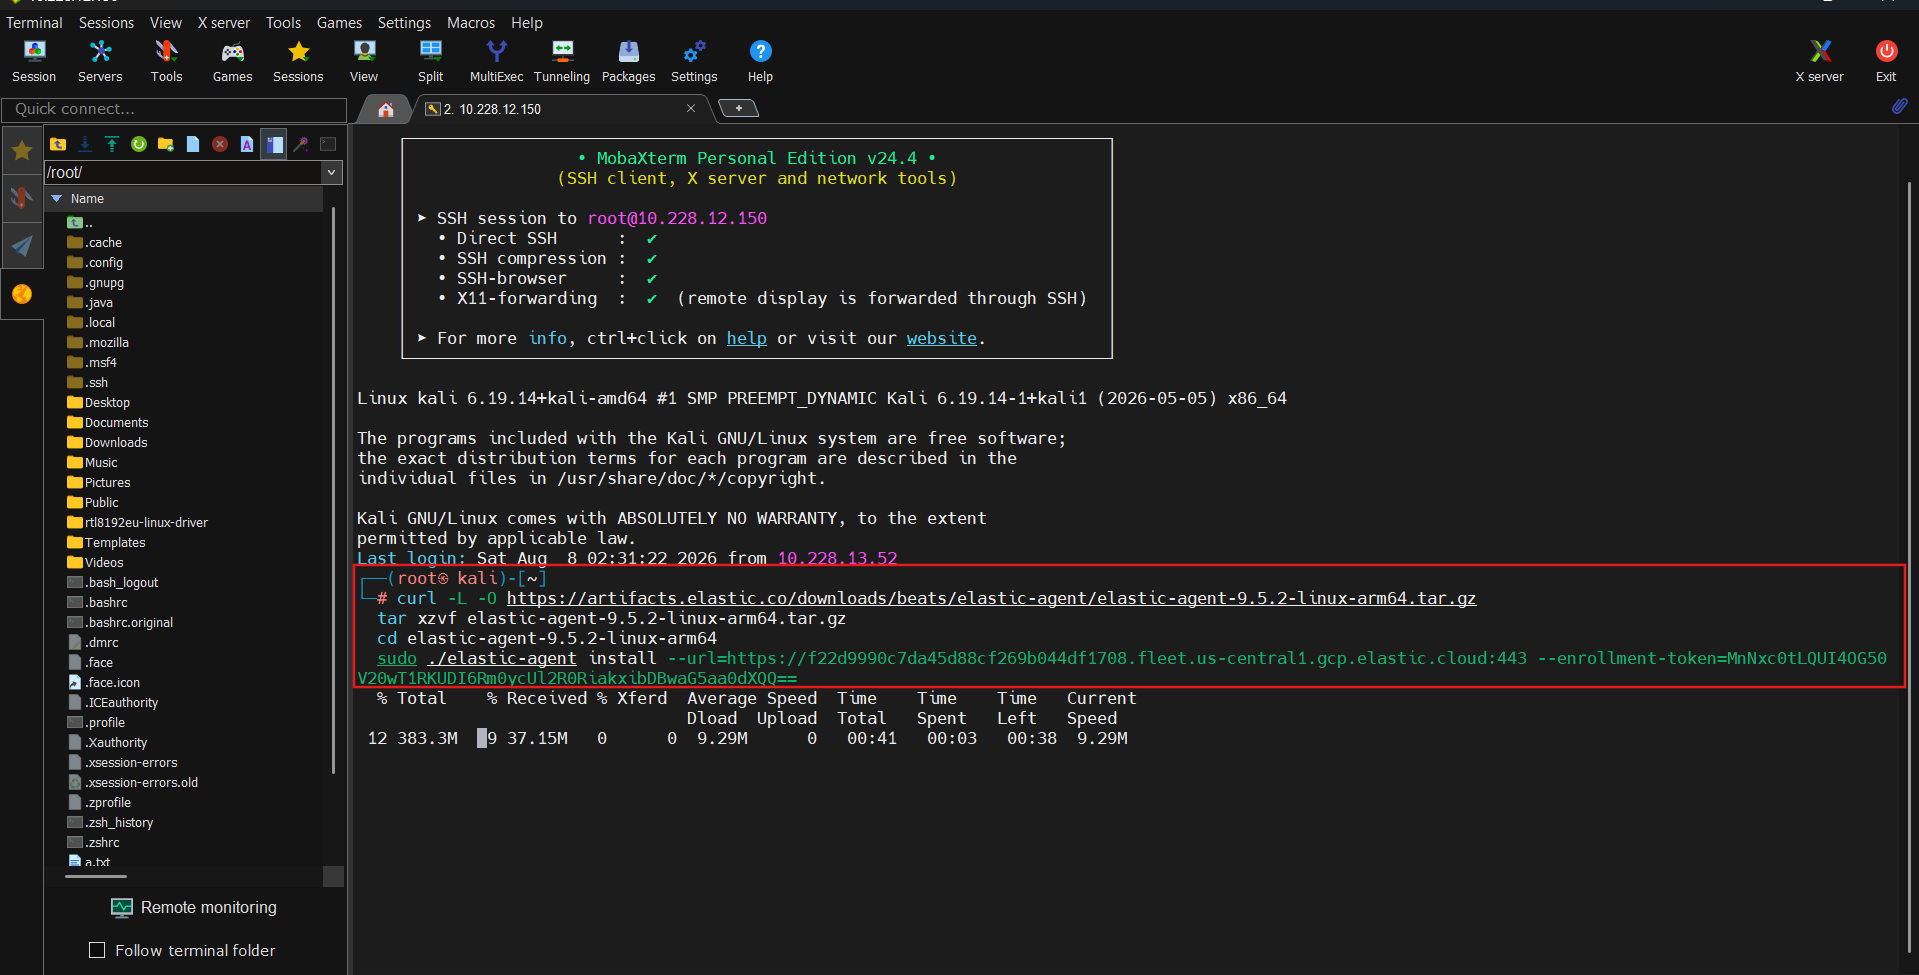Screen dimensions: 1919x975
Task: Open the X server menu
Action: click(224, 22)
